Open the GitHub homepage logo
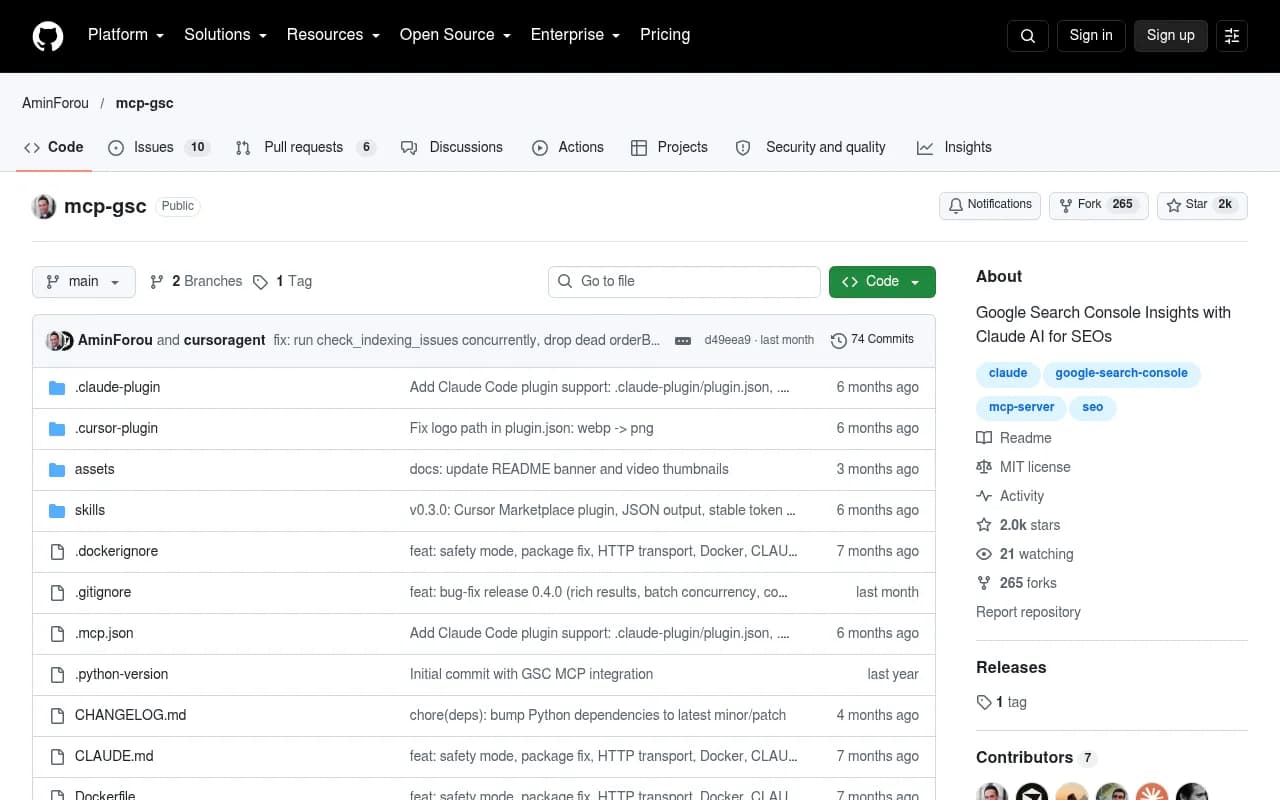The image size is (1280, 800). (48, 36)
